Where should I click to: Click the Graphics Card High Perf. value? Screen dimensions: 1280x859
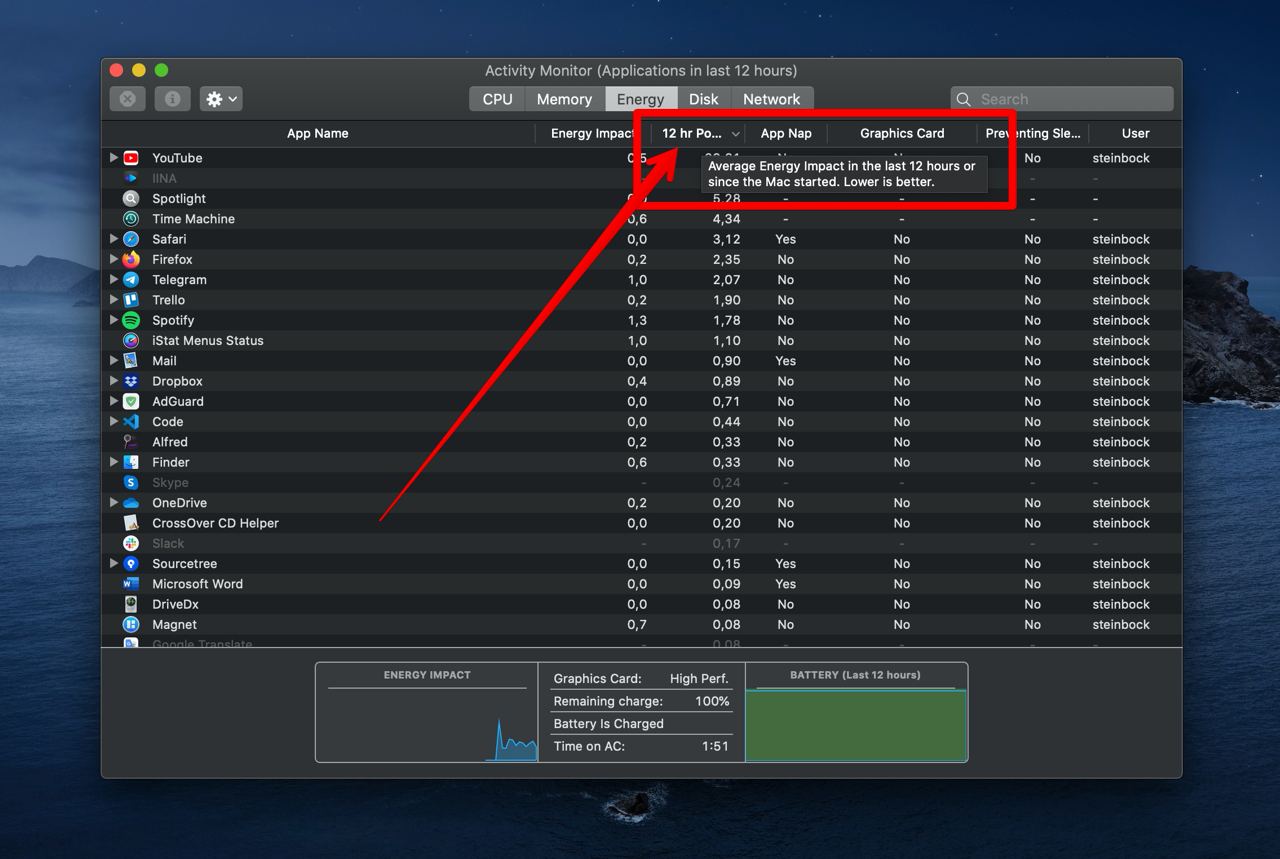point(699,678)
